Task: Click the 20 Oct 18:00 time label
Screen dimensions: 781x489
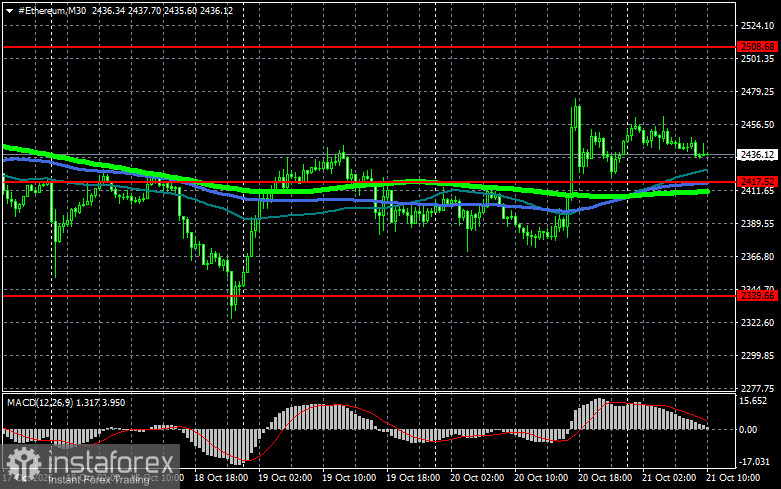Action: pos(605,478)
